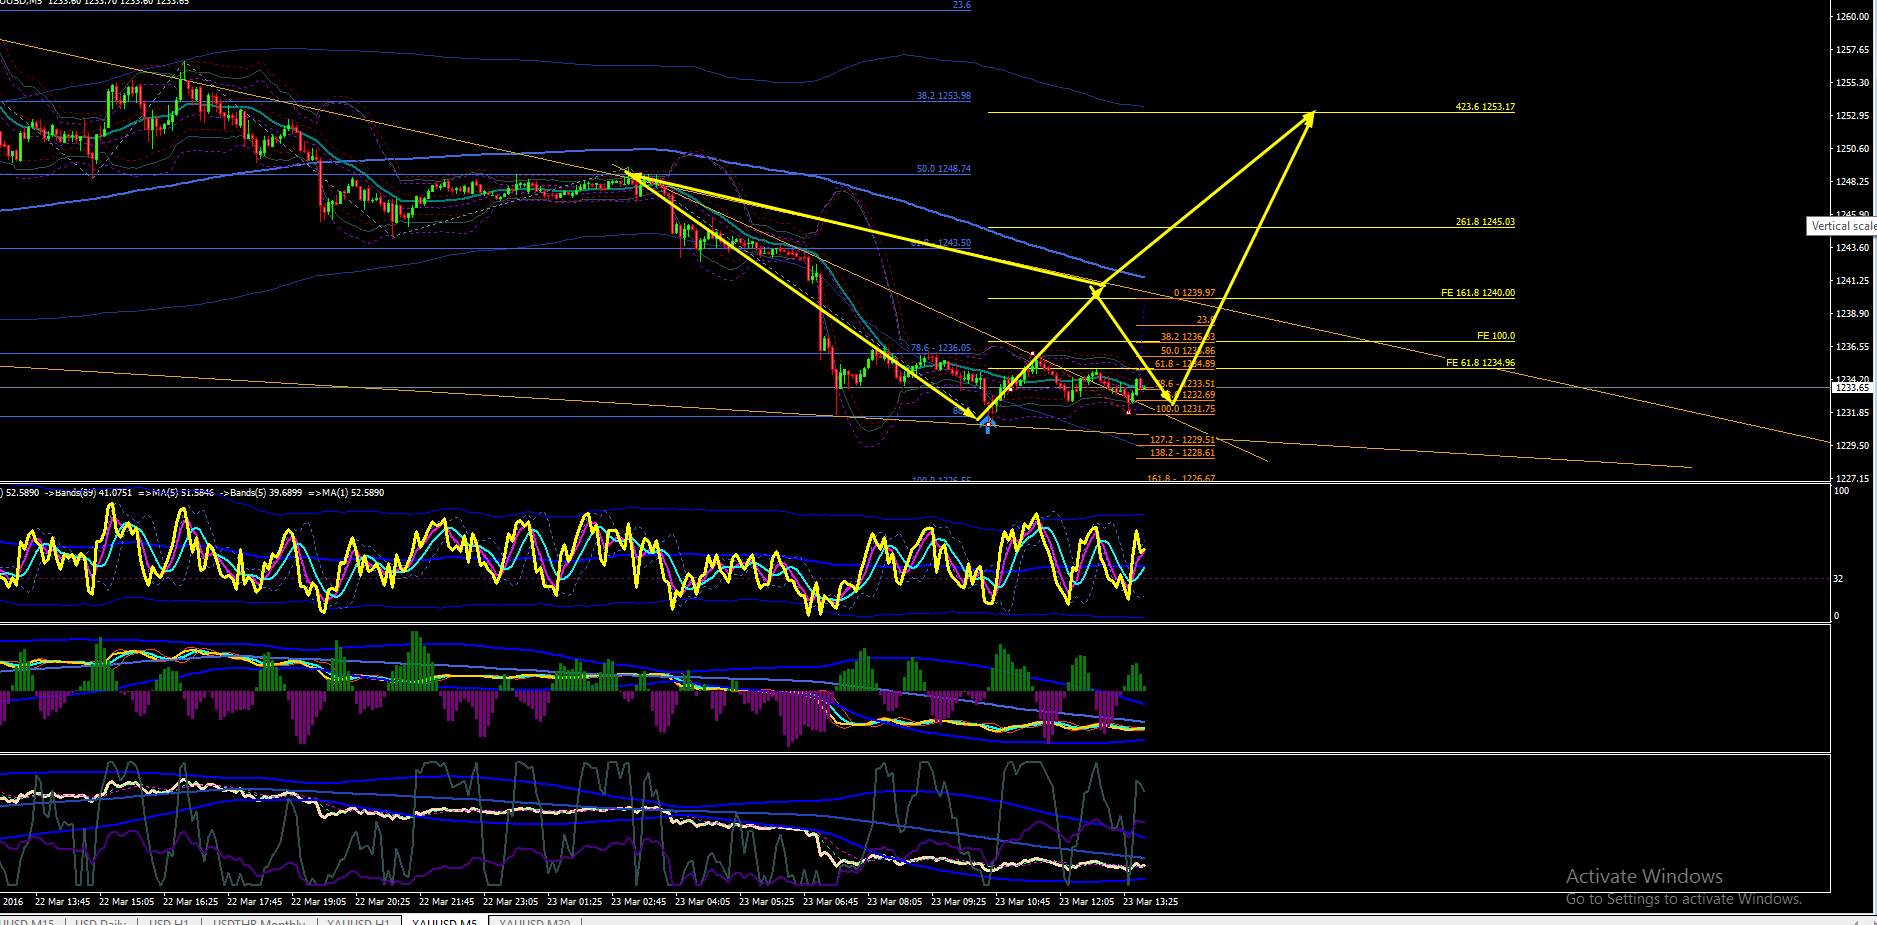1877x925 pixels.
Task: Click the 23 Mar 13:25 time label
Action: click(x=1150, y=902)
